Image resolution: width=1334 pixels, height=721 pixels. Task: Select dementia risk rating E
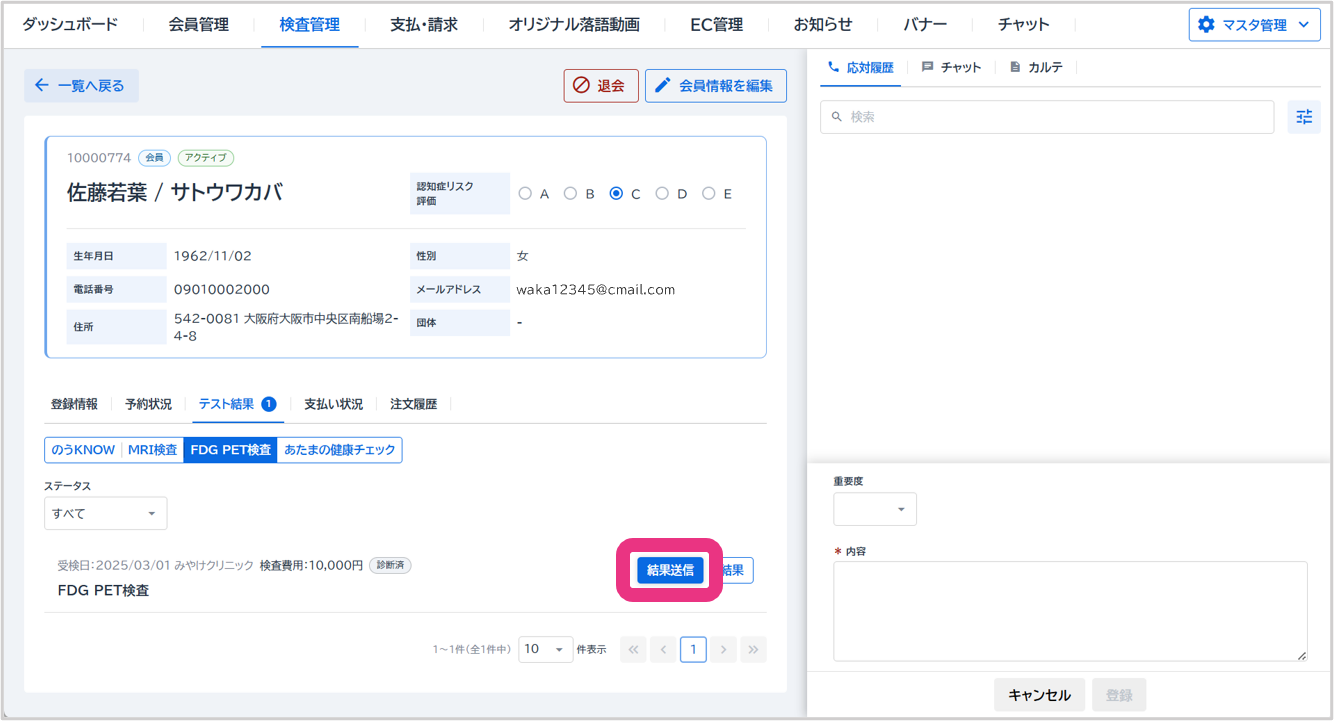click(708, 194)
